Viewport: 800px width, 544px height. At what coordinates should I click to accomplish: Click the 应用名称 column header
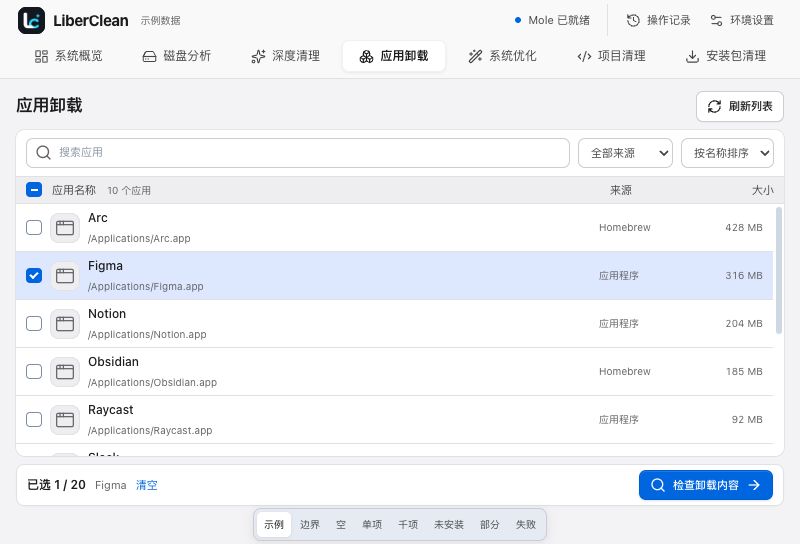coord(74,190)
